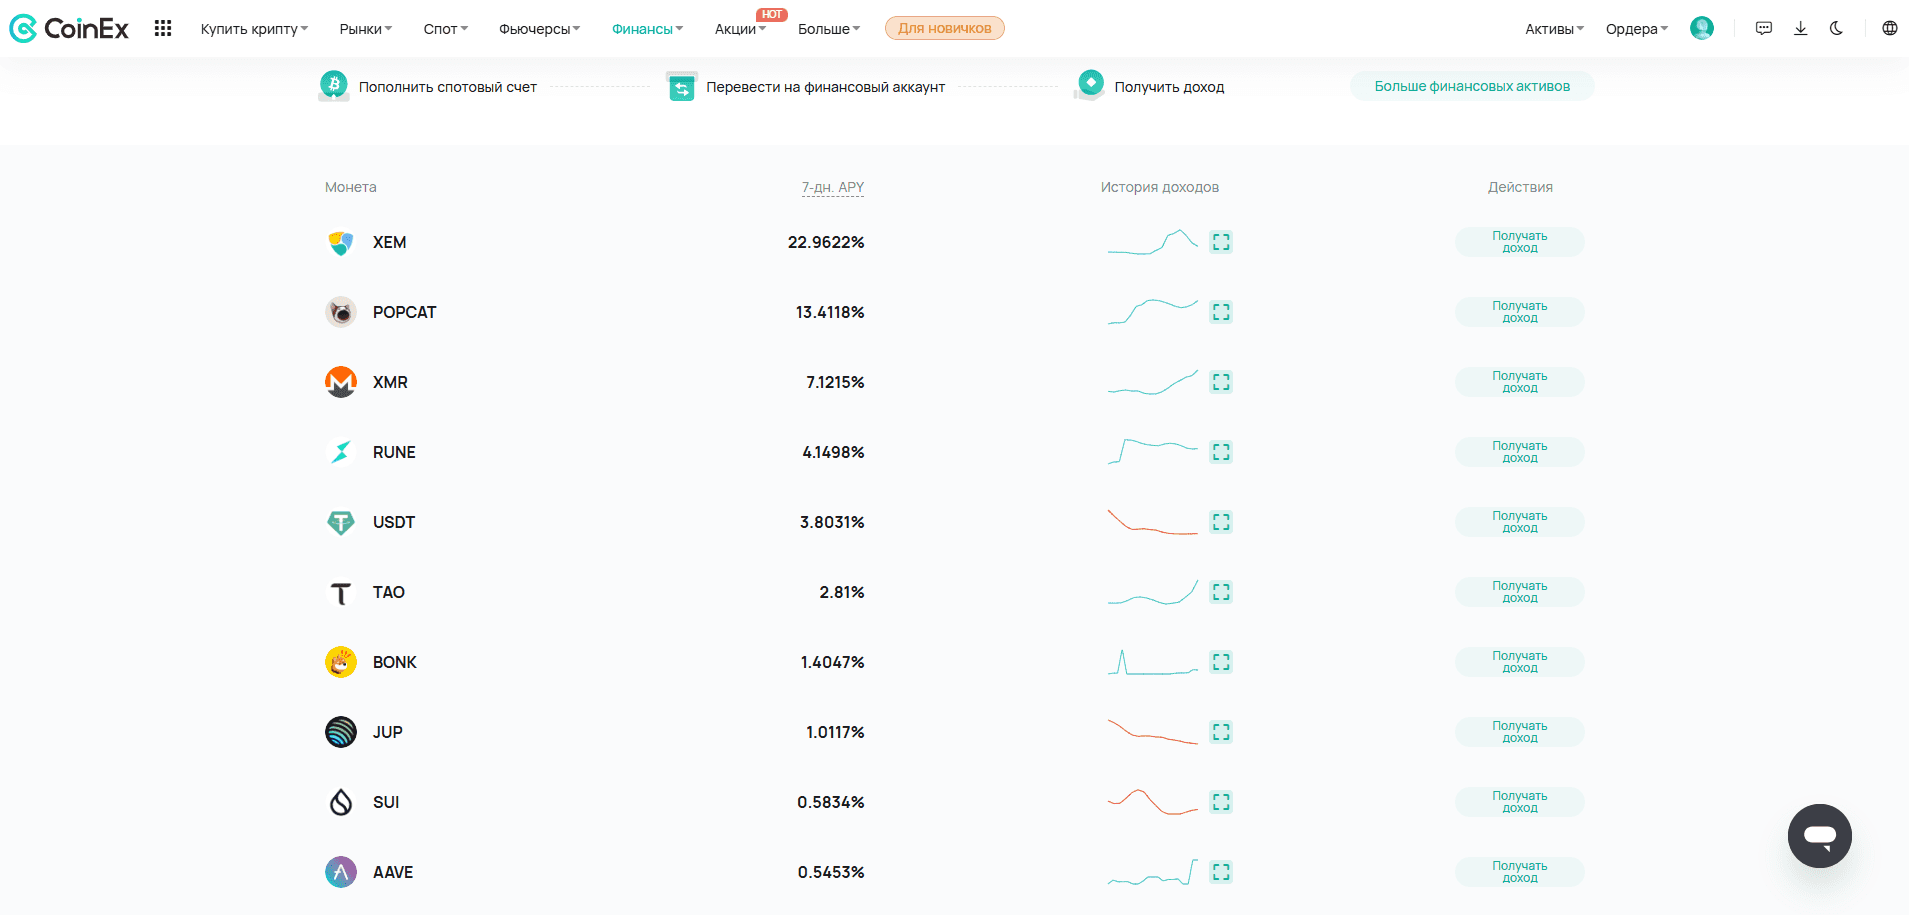Open Больше финансовых активов link

click(x=1472, y=86)
